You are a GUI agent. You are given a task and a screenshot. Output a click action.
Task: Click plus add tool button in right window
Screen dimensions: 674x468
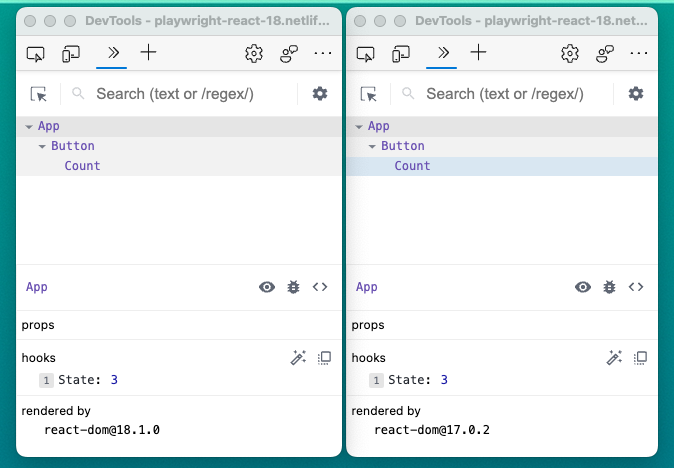pos(478,53)
